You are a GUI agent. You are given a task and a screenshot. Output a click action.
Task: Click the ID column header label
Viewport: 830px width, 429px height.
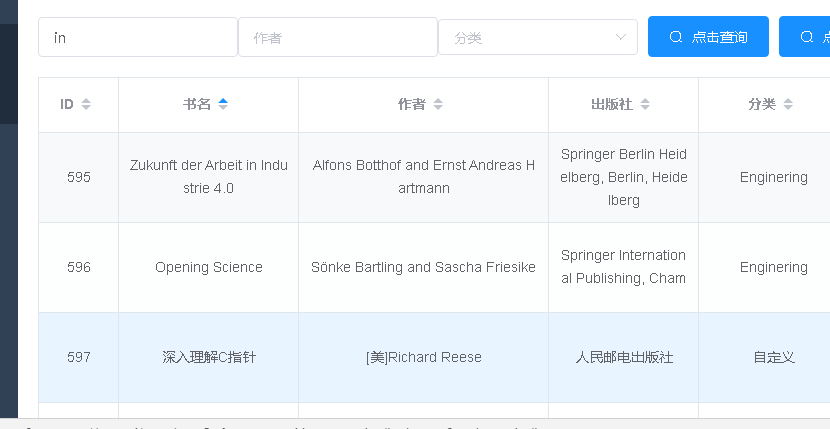(x=67, y=104)
